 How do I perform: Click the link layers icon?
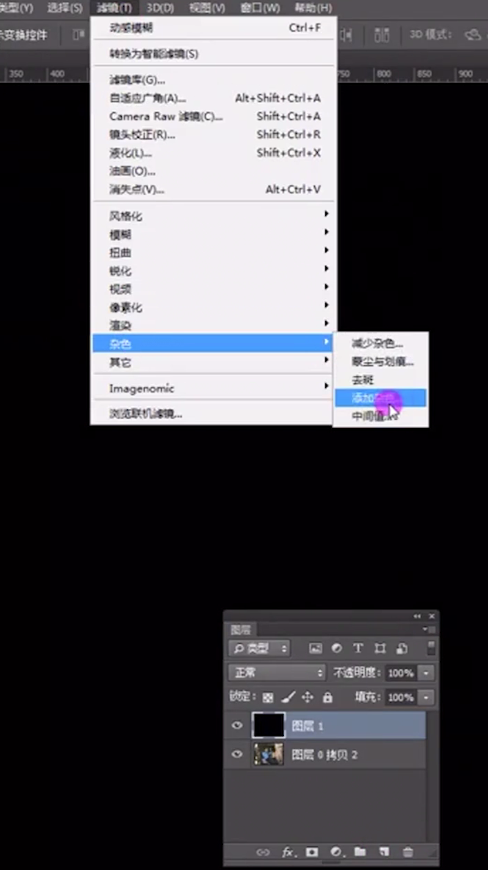263,852
